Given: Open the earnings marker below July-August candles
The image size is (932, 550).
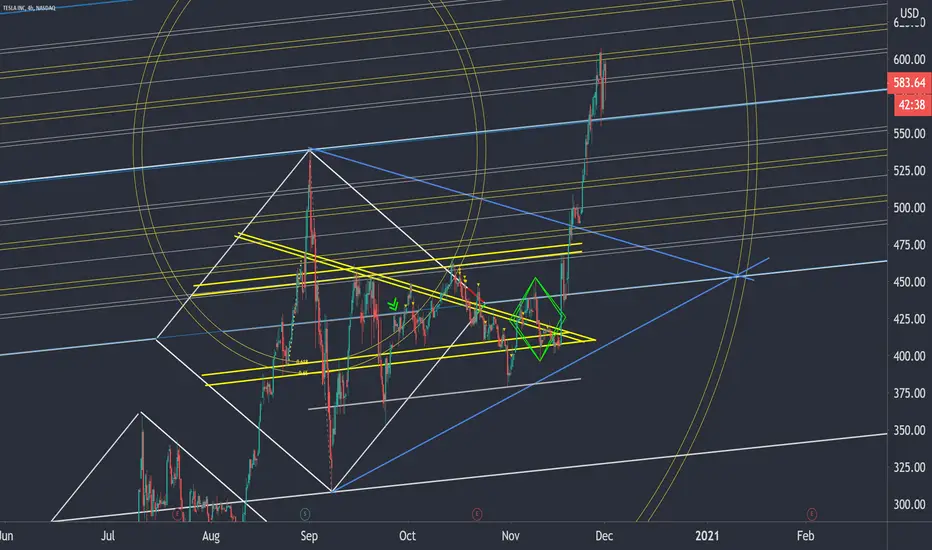Looking at the screenshot, I should point(177,514).
